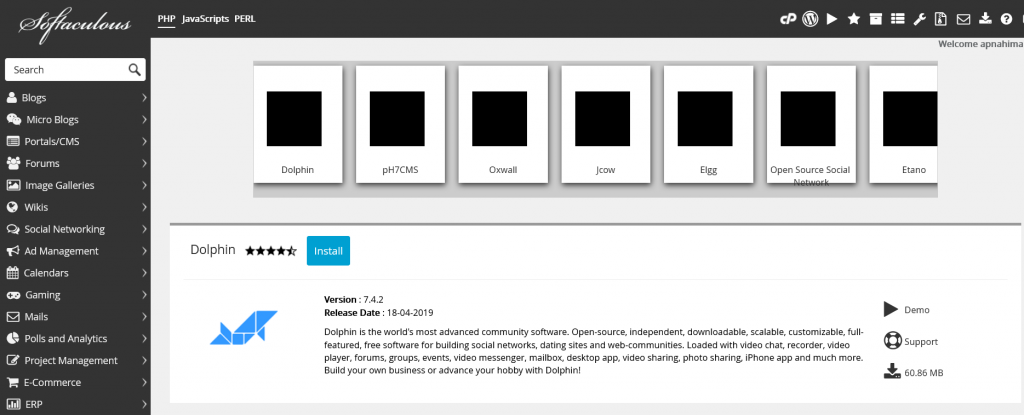Expand the ERP category chevron

pyautogui.click(x=144, y=405)
